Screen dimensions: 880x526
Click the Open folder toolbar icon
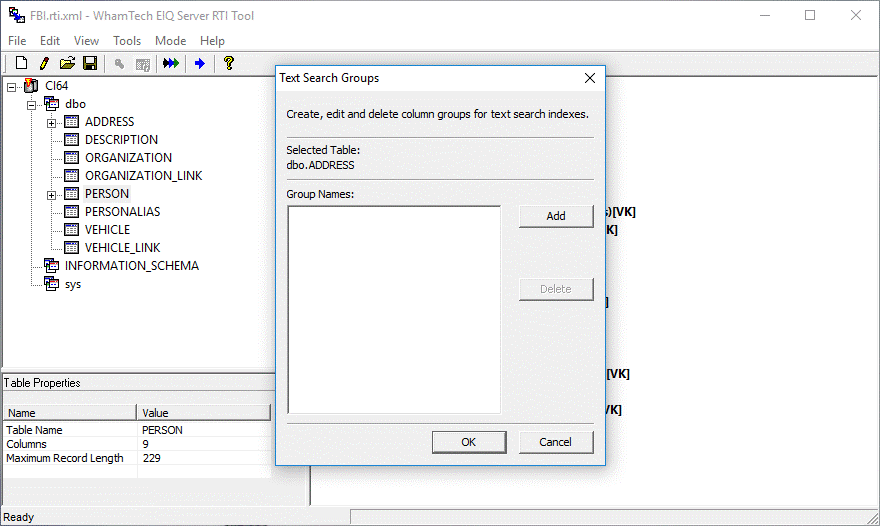click(x=67, y=64)
